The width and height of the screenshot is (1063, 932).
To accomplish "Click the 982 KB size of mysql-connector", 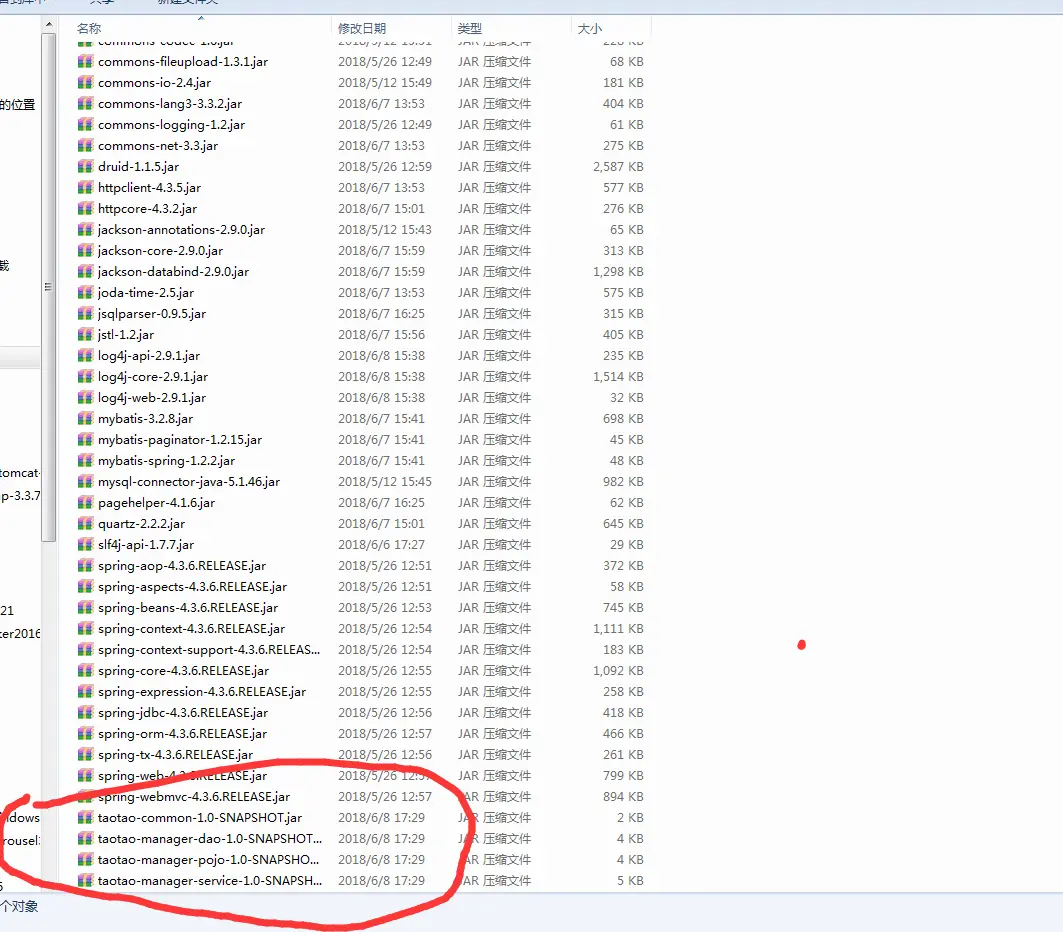I will (x=623, y=482).
